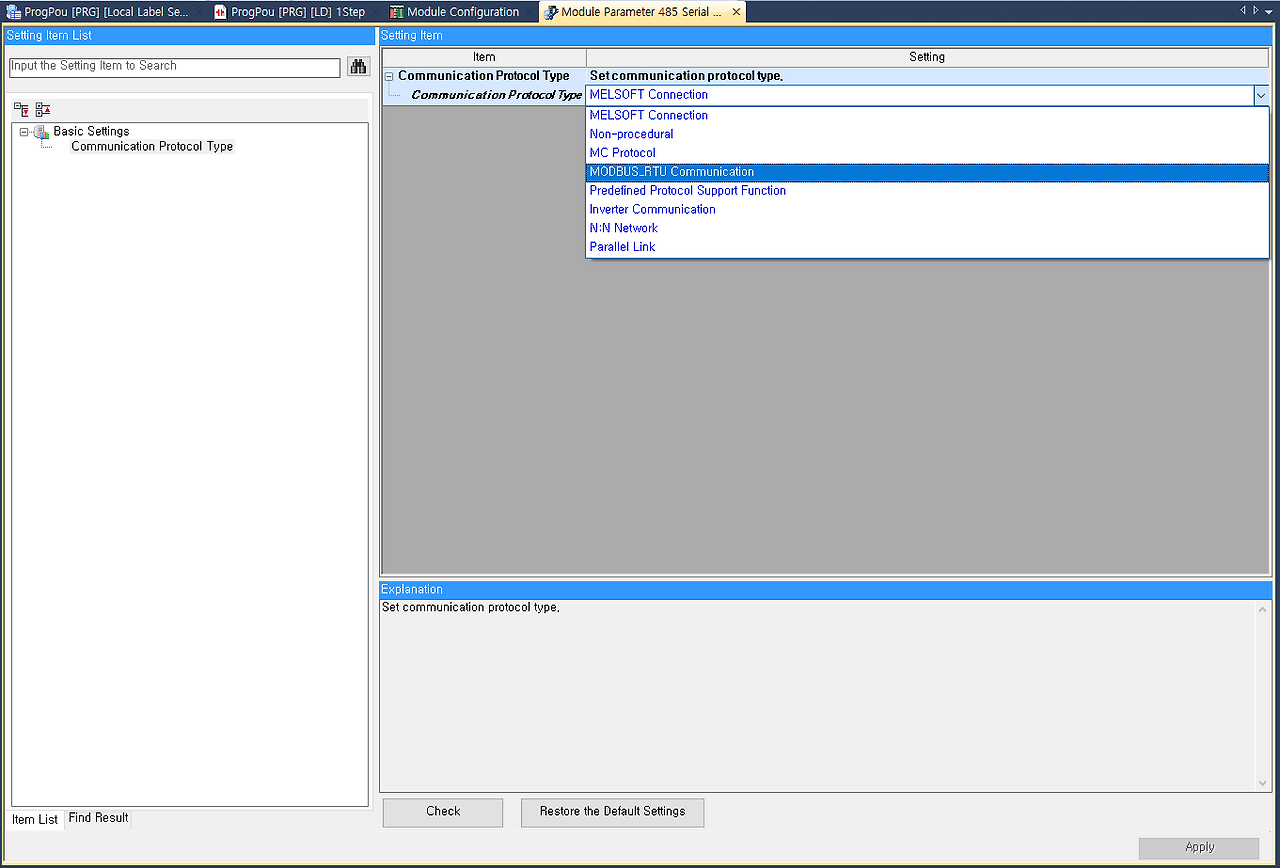Open the ProgPou [PRG] [LD] 1Step tab
The height and width of the screenshot is (868, 1280).
(290, 11)
